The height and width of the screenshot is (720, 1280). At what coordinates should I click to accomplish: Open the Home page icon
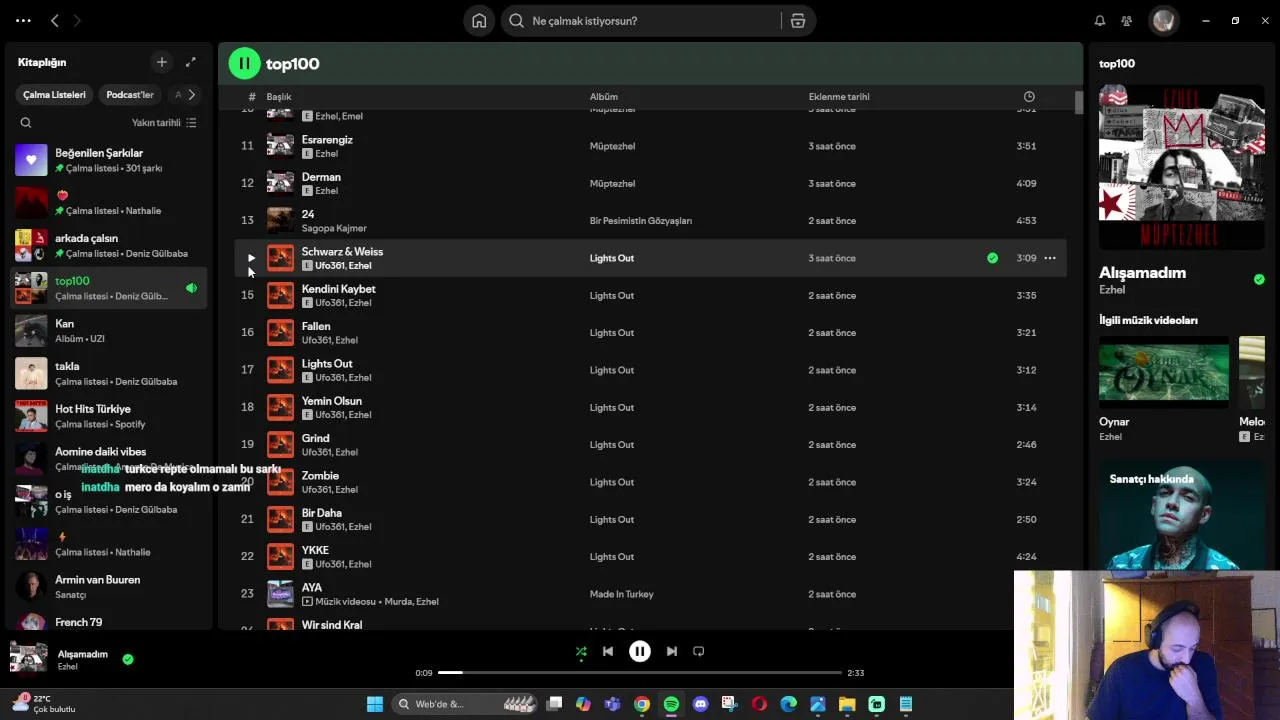[479, 21]
